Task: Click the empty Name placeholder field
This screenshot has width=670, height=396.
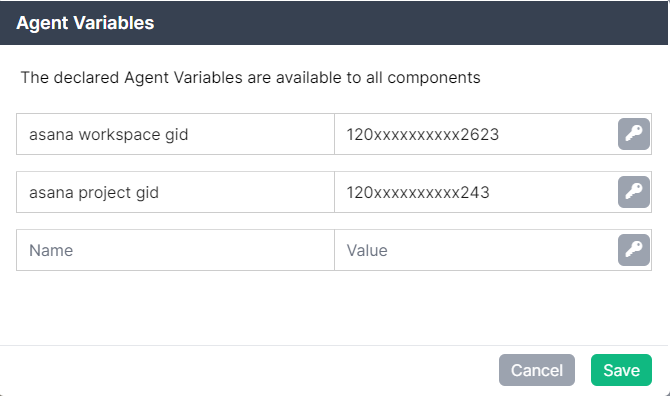Action: point(175,250)
